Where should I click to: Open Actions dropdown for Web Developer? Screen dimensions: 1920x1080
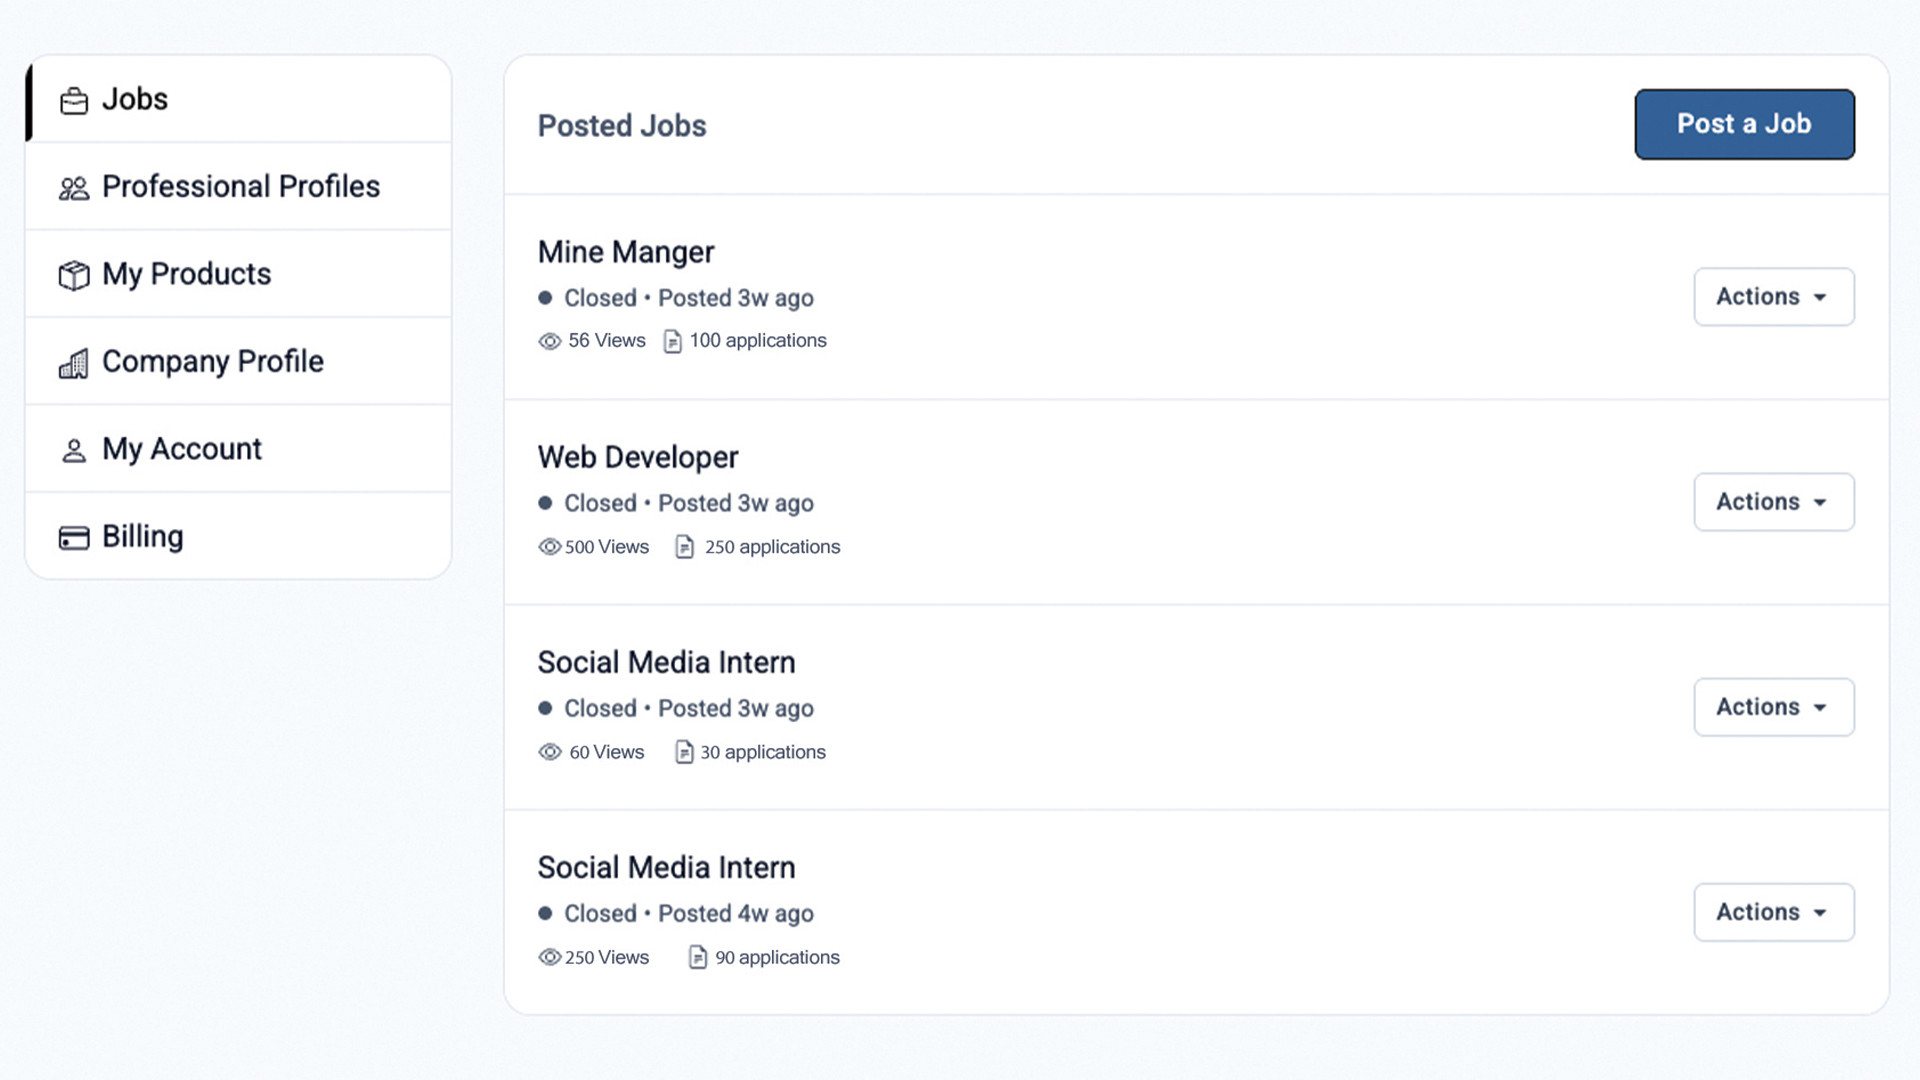pyautogui.click(x=1773, y=502)
